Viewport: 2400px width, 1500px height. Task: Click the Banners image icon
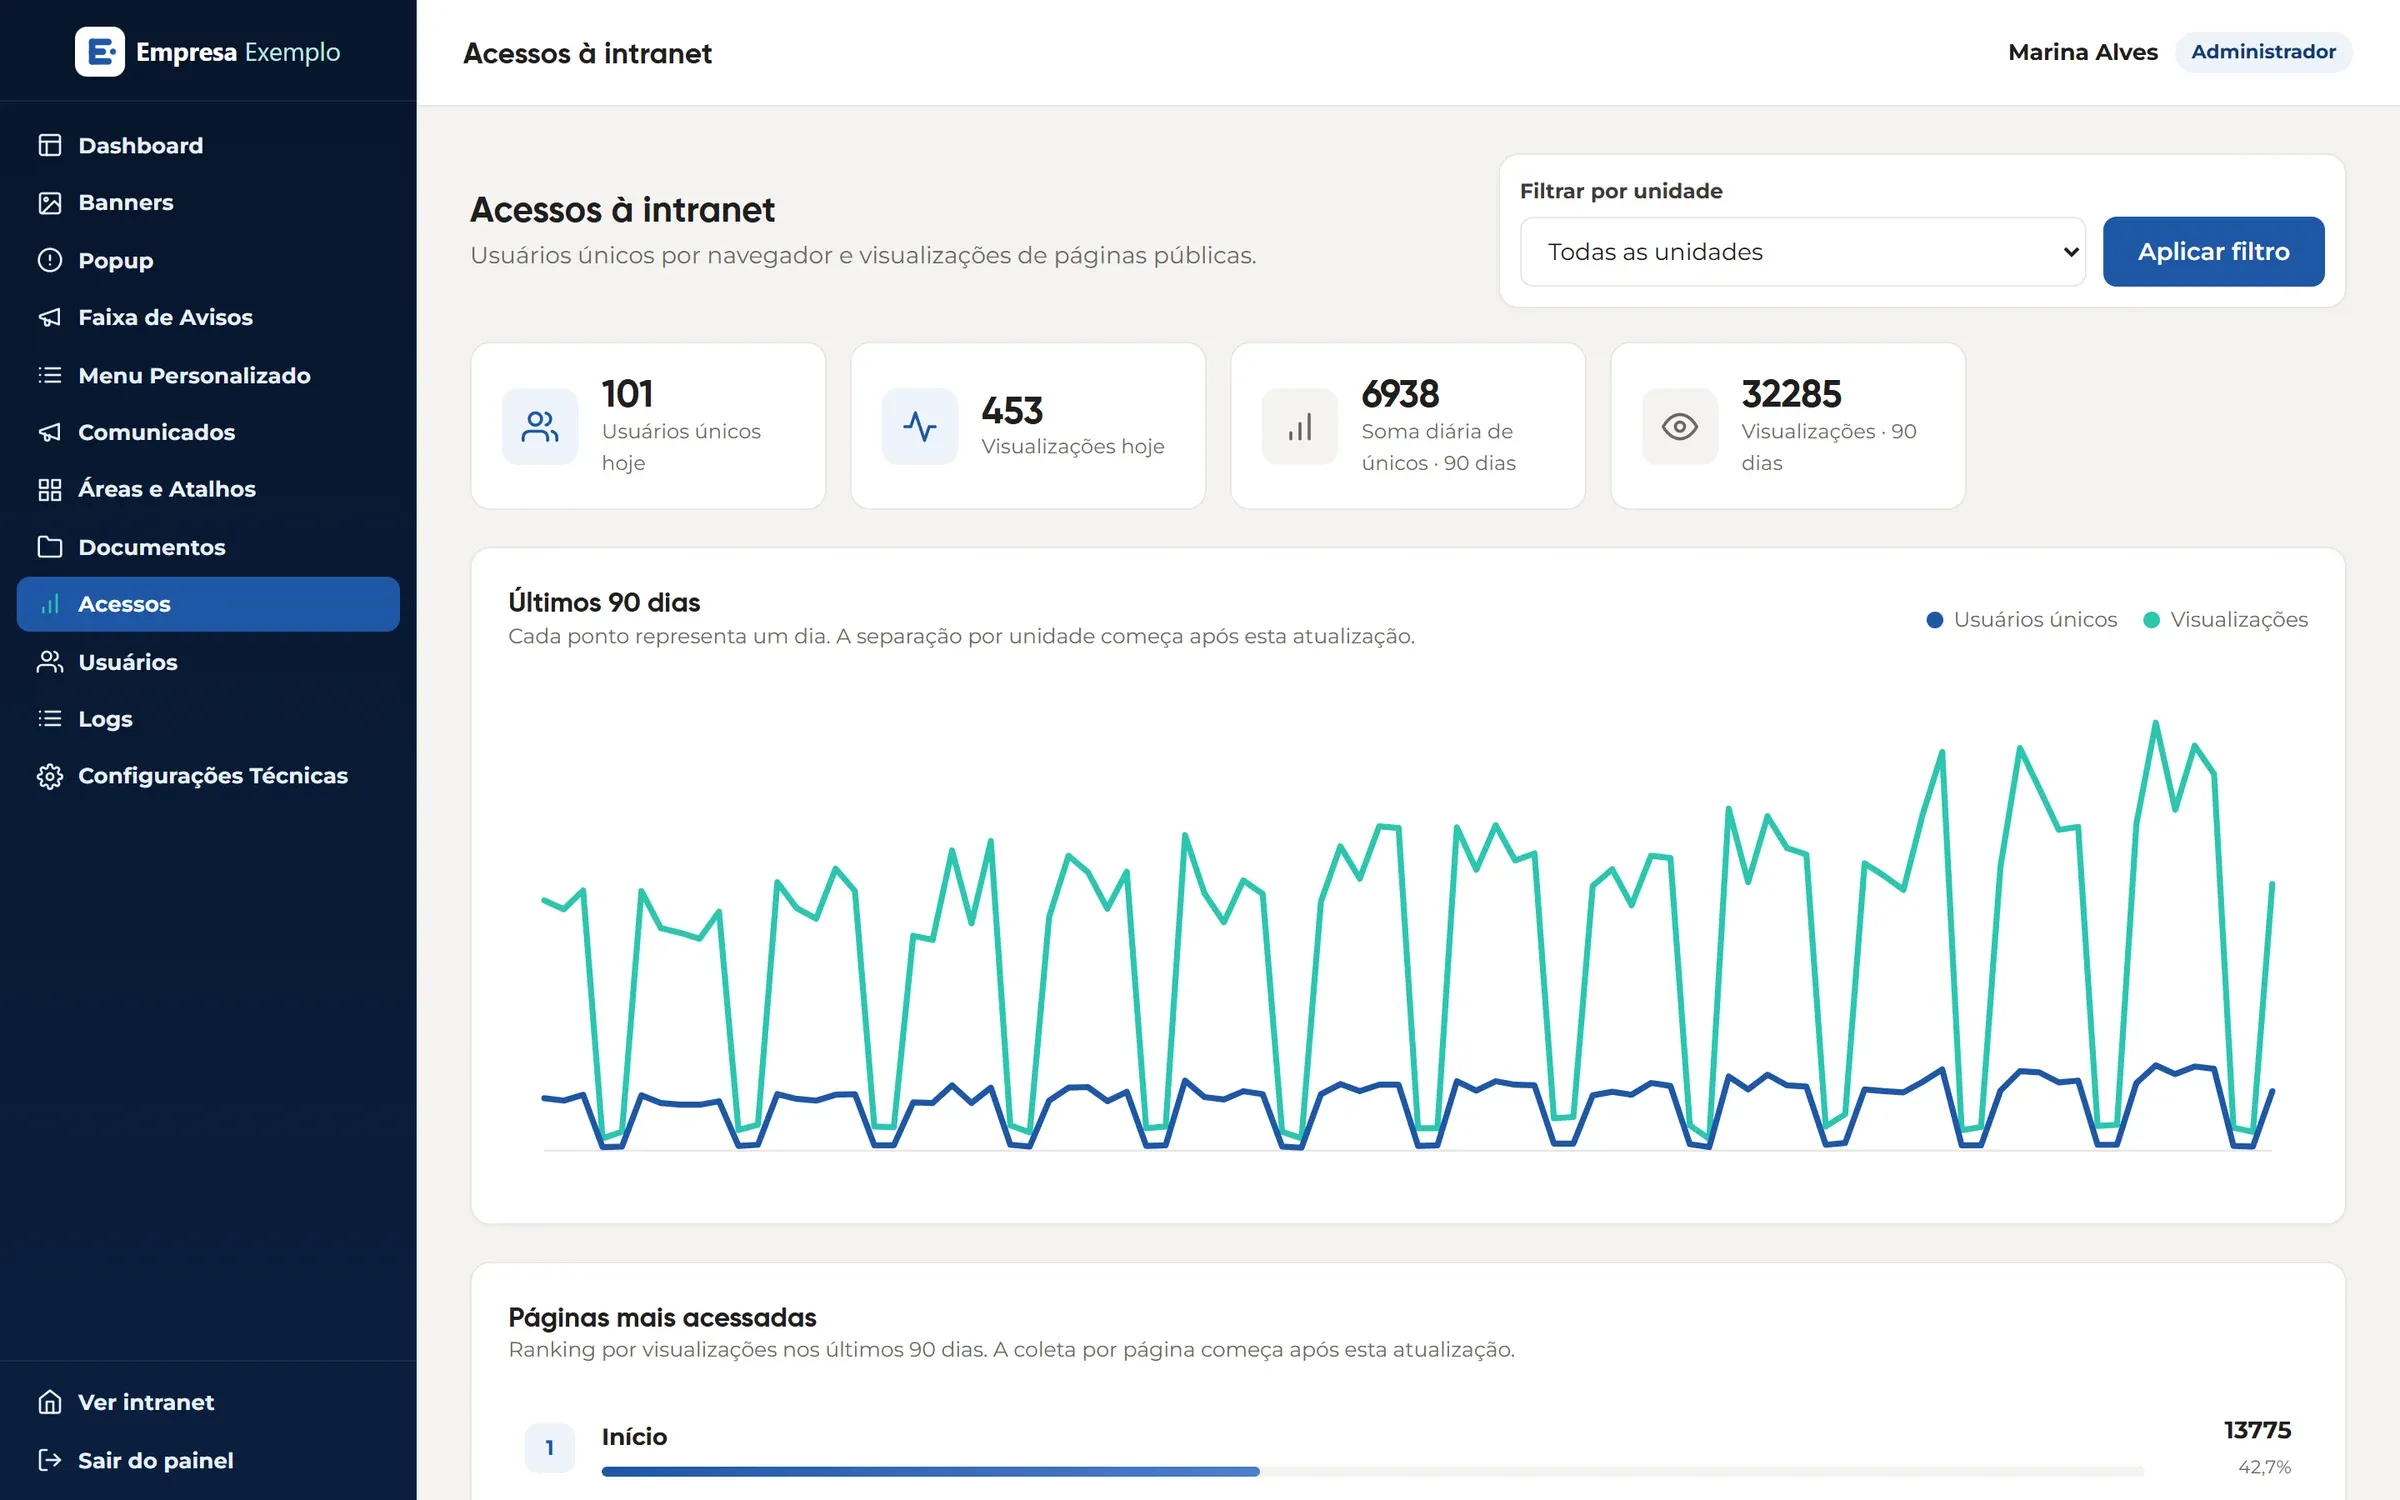tap(50, 203)
